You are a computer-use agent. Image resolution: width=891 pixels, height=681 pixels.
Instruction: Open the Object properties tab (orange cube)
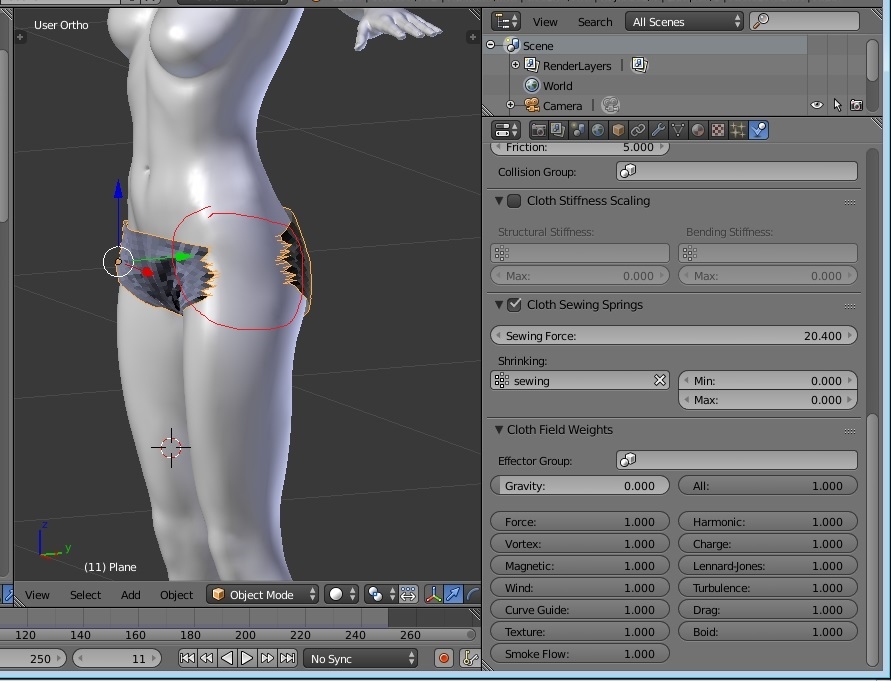point(618,130)
